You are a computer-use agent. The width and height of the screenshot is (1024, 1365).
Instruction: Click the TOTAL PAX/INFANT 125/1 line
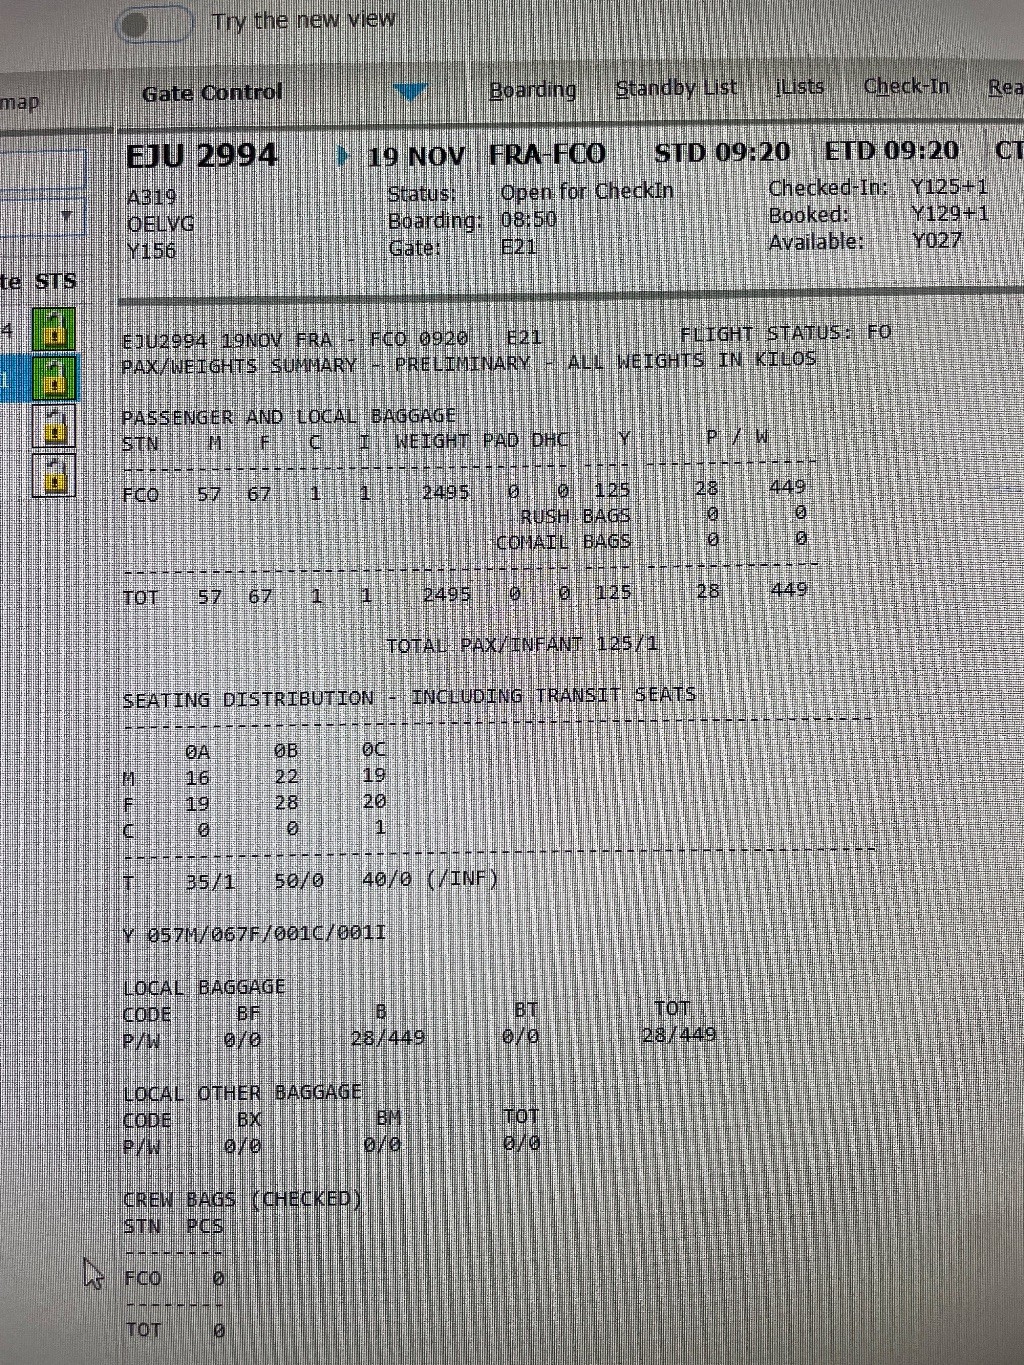click(x=521, y=644)
